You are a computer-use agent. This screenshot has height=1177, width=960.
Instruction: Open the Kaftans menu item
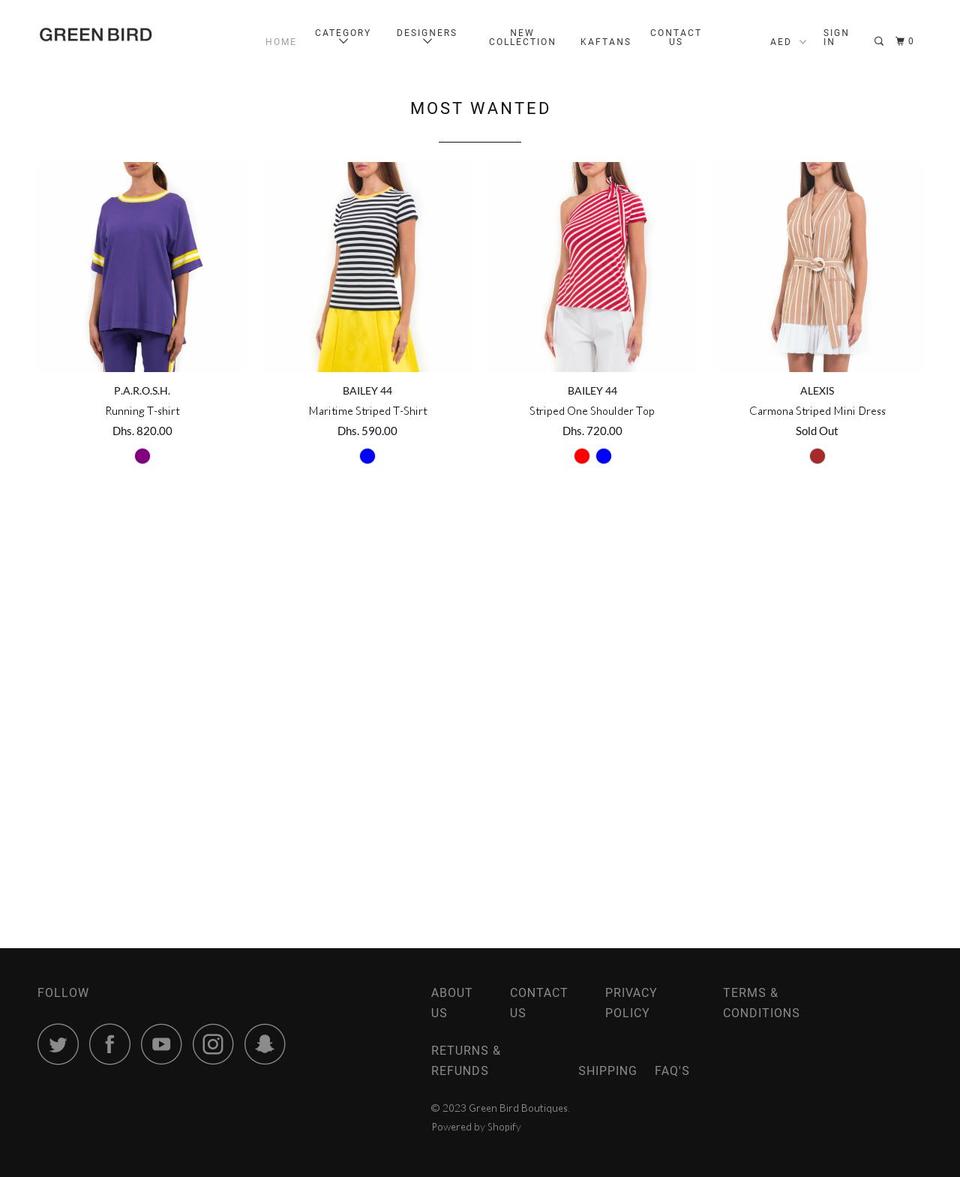coord(606,42)
